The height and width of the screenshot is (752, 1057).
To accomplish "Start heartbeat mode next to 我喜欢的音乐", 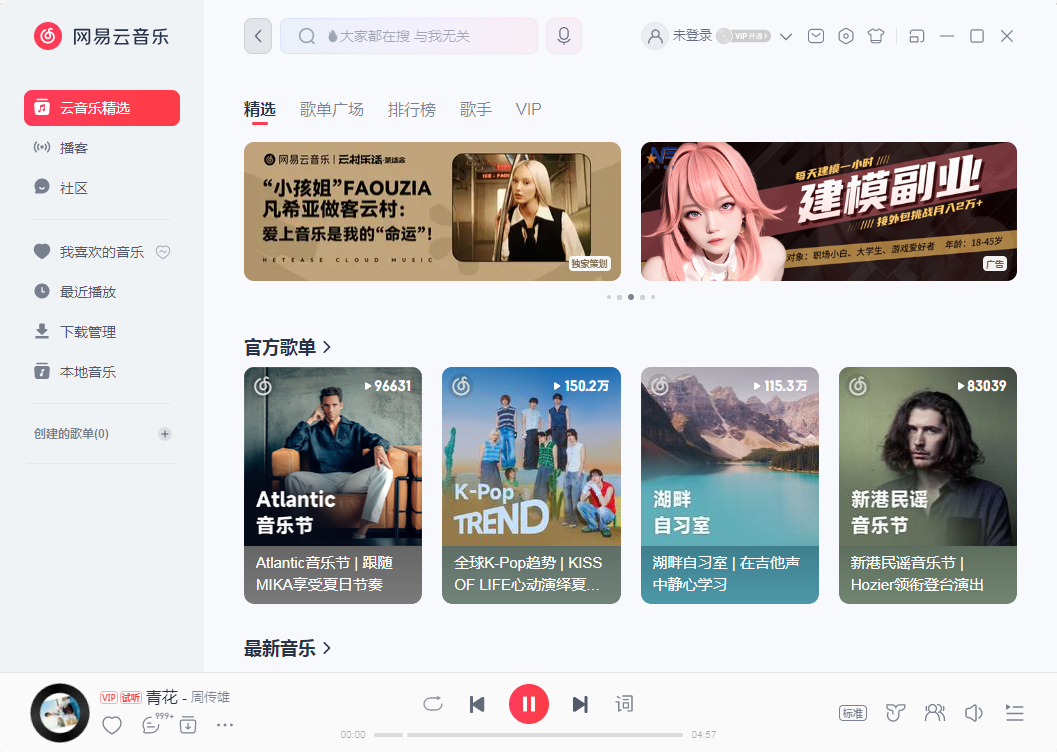I will [163, 252].
